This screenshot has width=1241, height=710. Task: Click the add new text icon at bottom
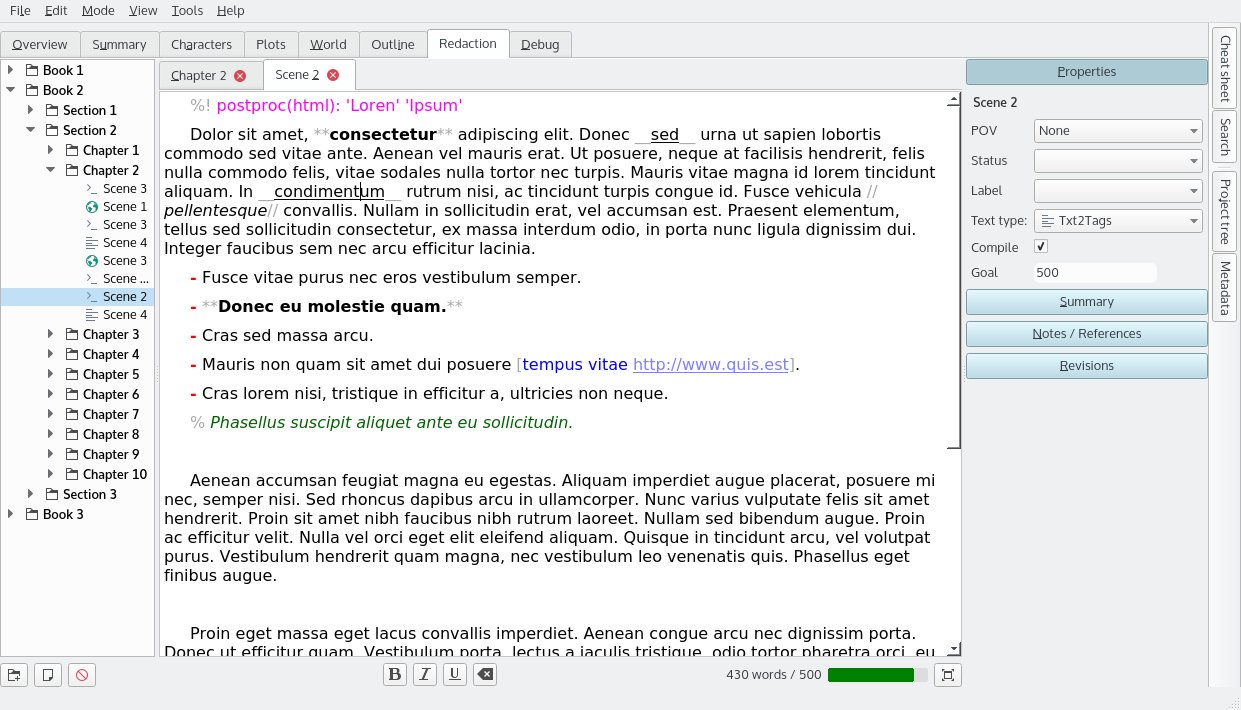pos(48,675)
